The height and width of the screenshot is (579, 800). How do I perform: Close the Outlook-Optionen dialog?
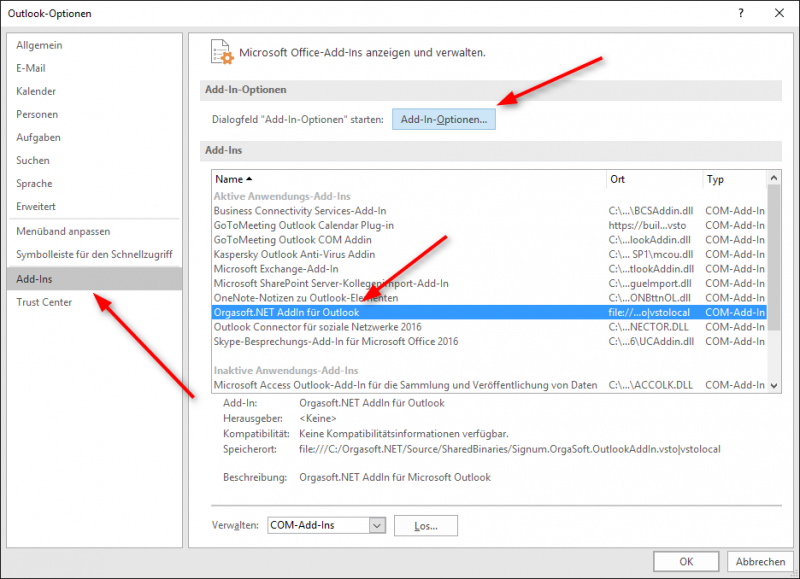(779, 13)
